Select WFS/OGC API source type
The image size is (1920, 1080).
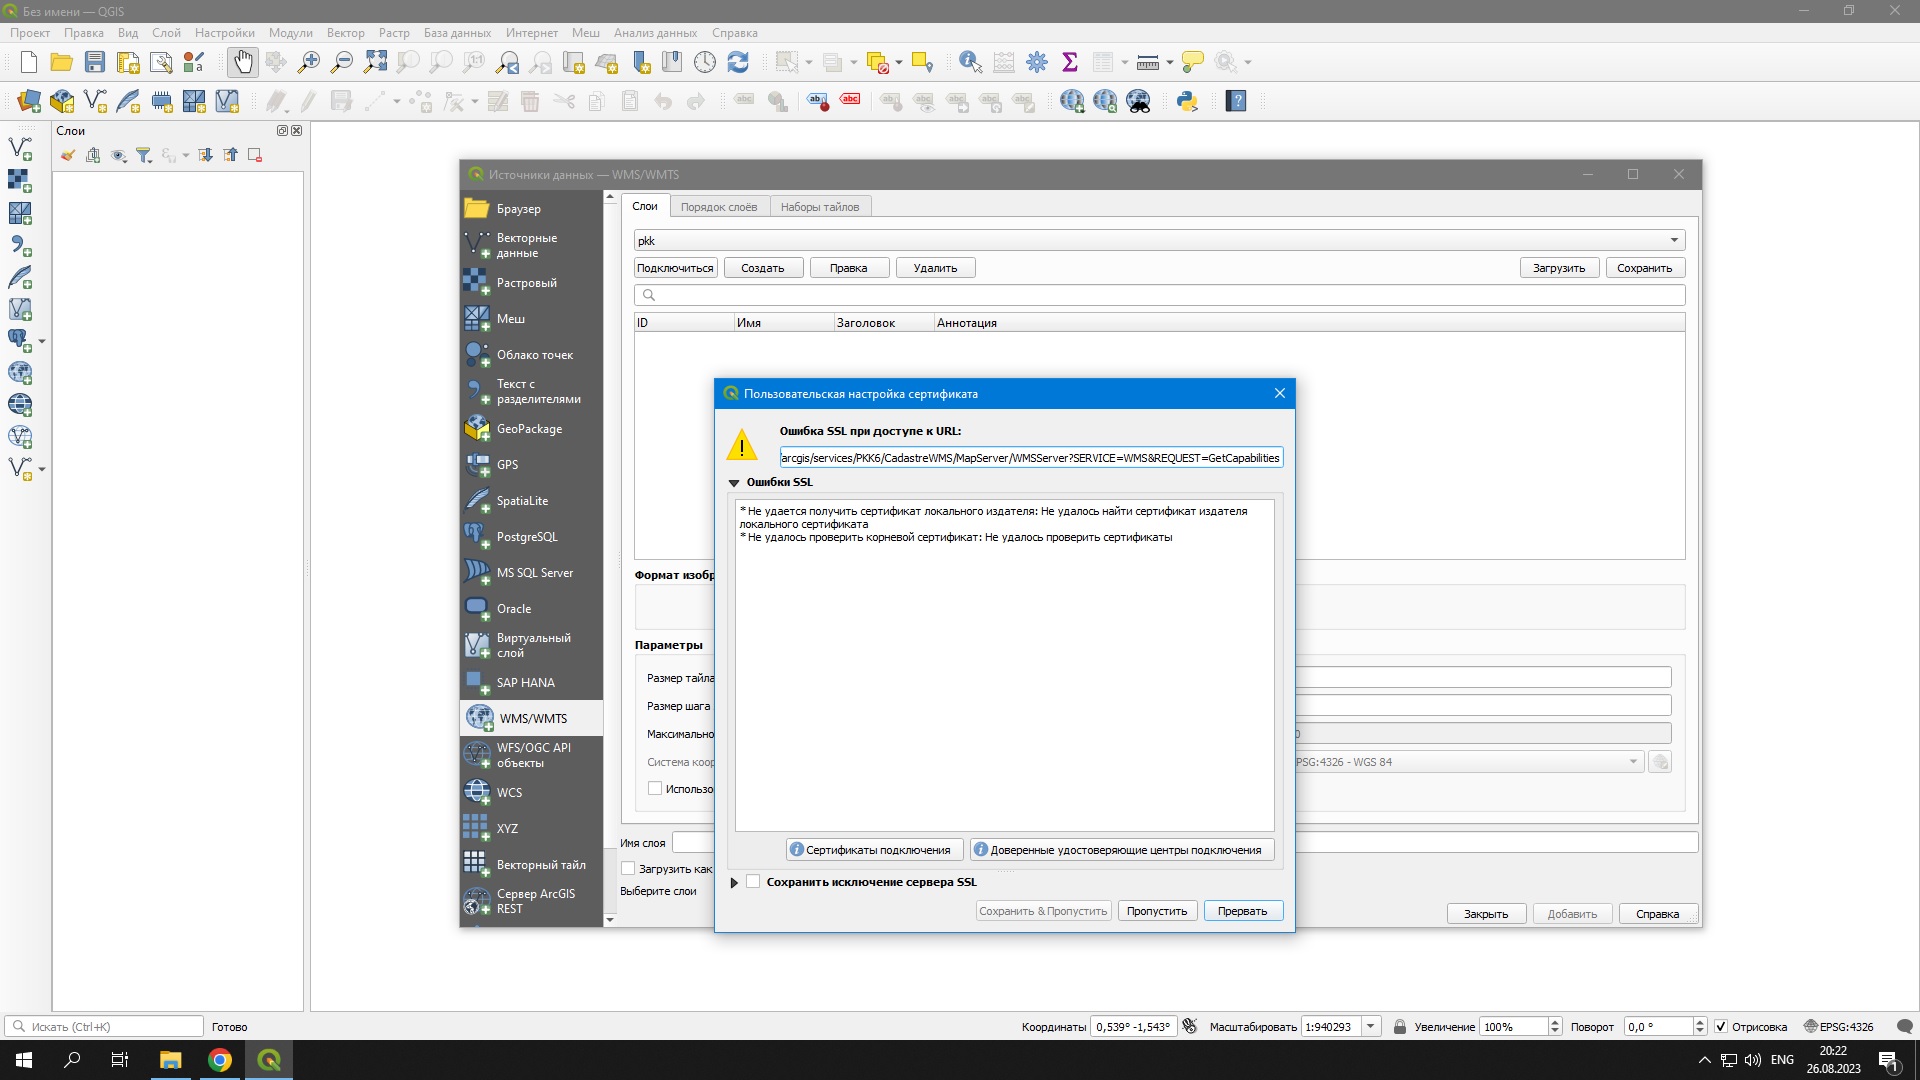point(532,755)
